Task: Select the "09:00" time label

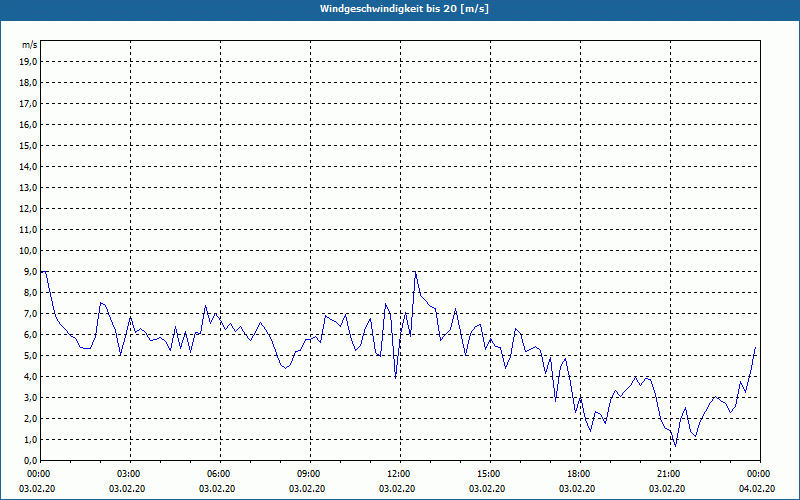Action: 310,474
